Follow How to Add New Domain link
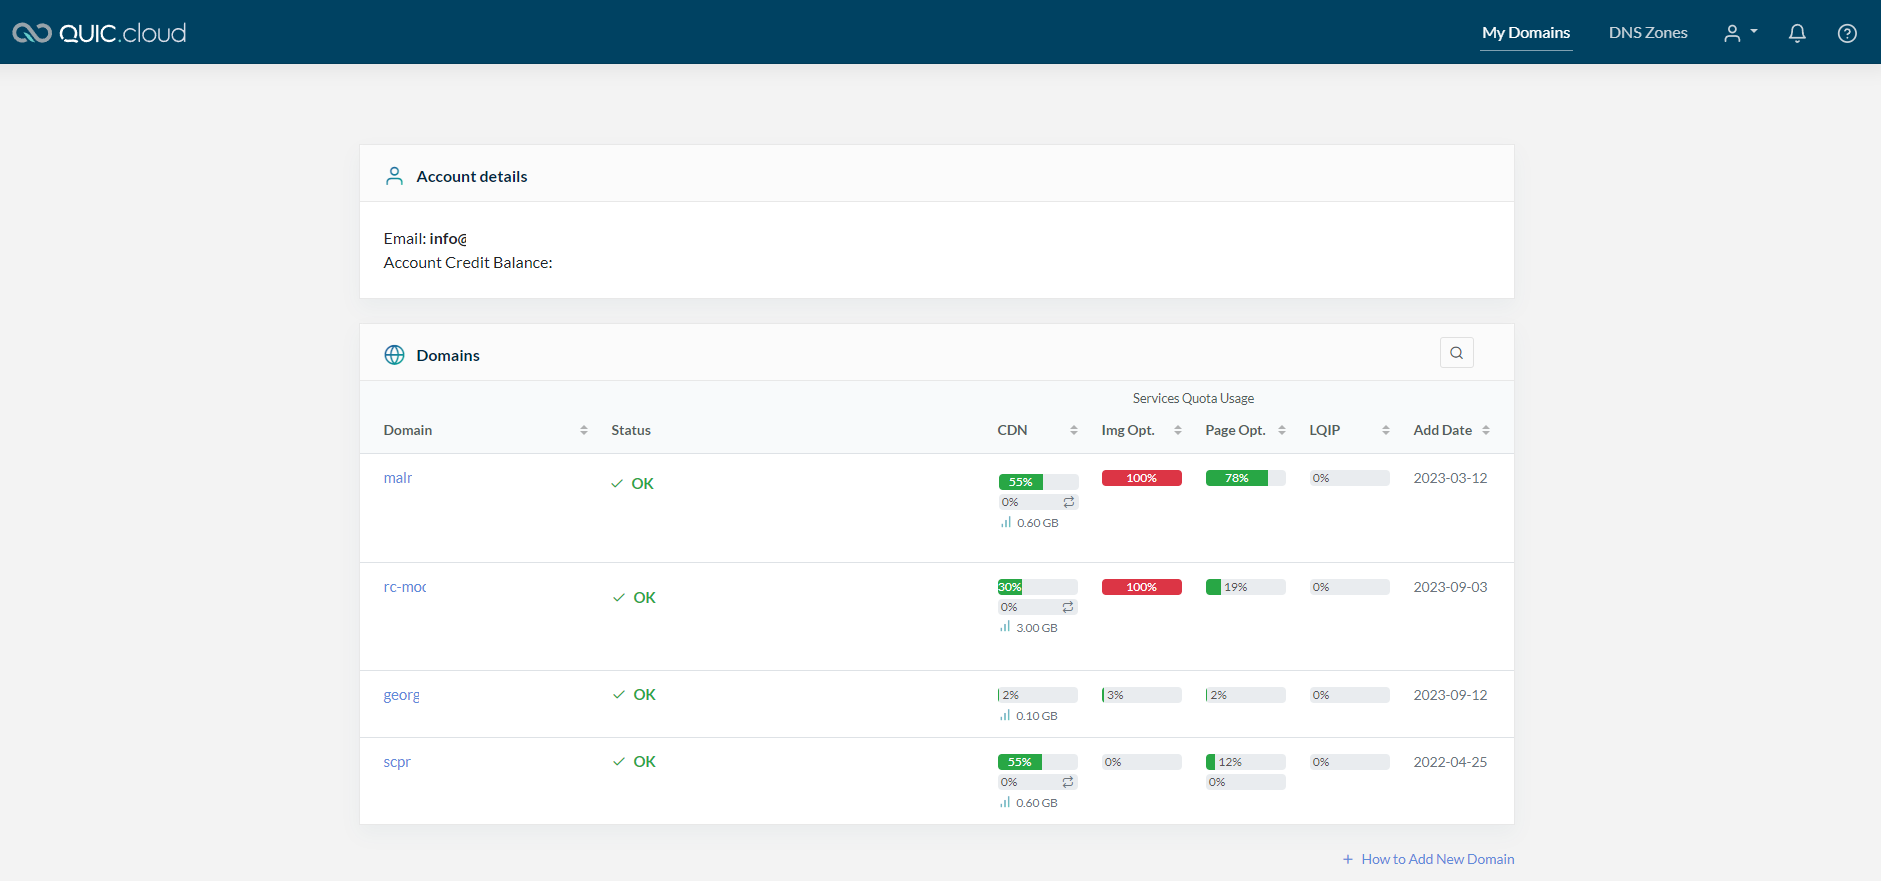The width and height of the screenshot is (1881, 881). (x=1437, y=859)
